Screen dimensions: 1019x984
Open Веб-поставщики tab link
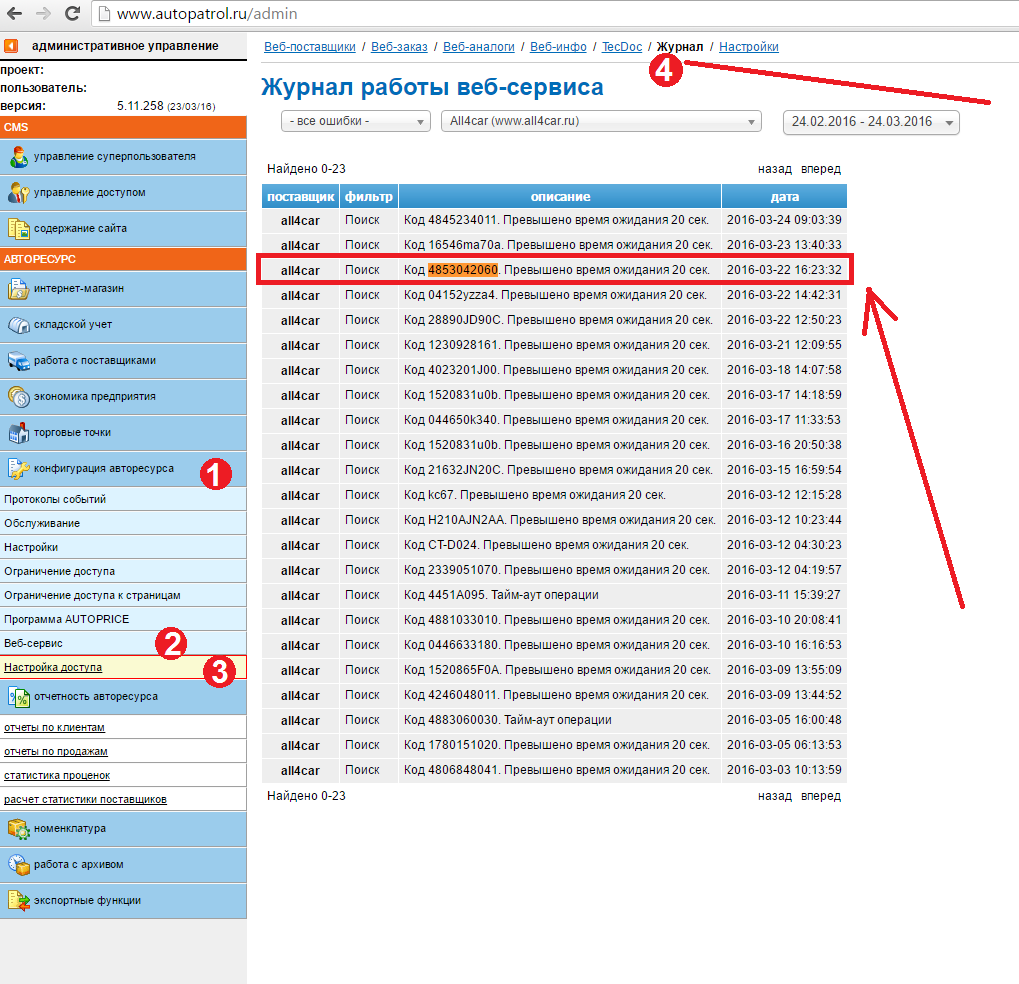click(309, 47)
